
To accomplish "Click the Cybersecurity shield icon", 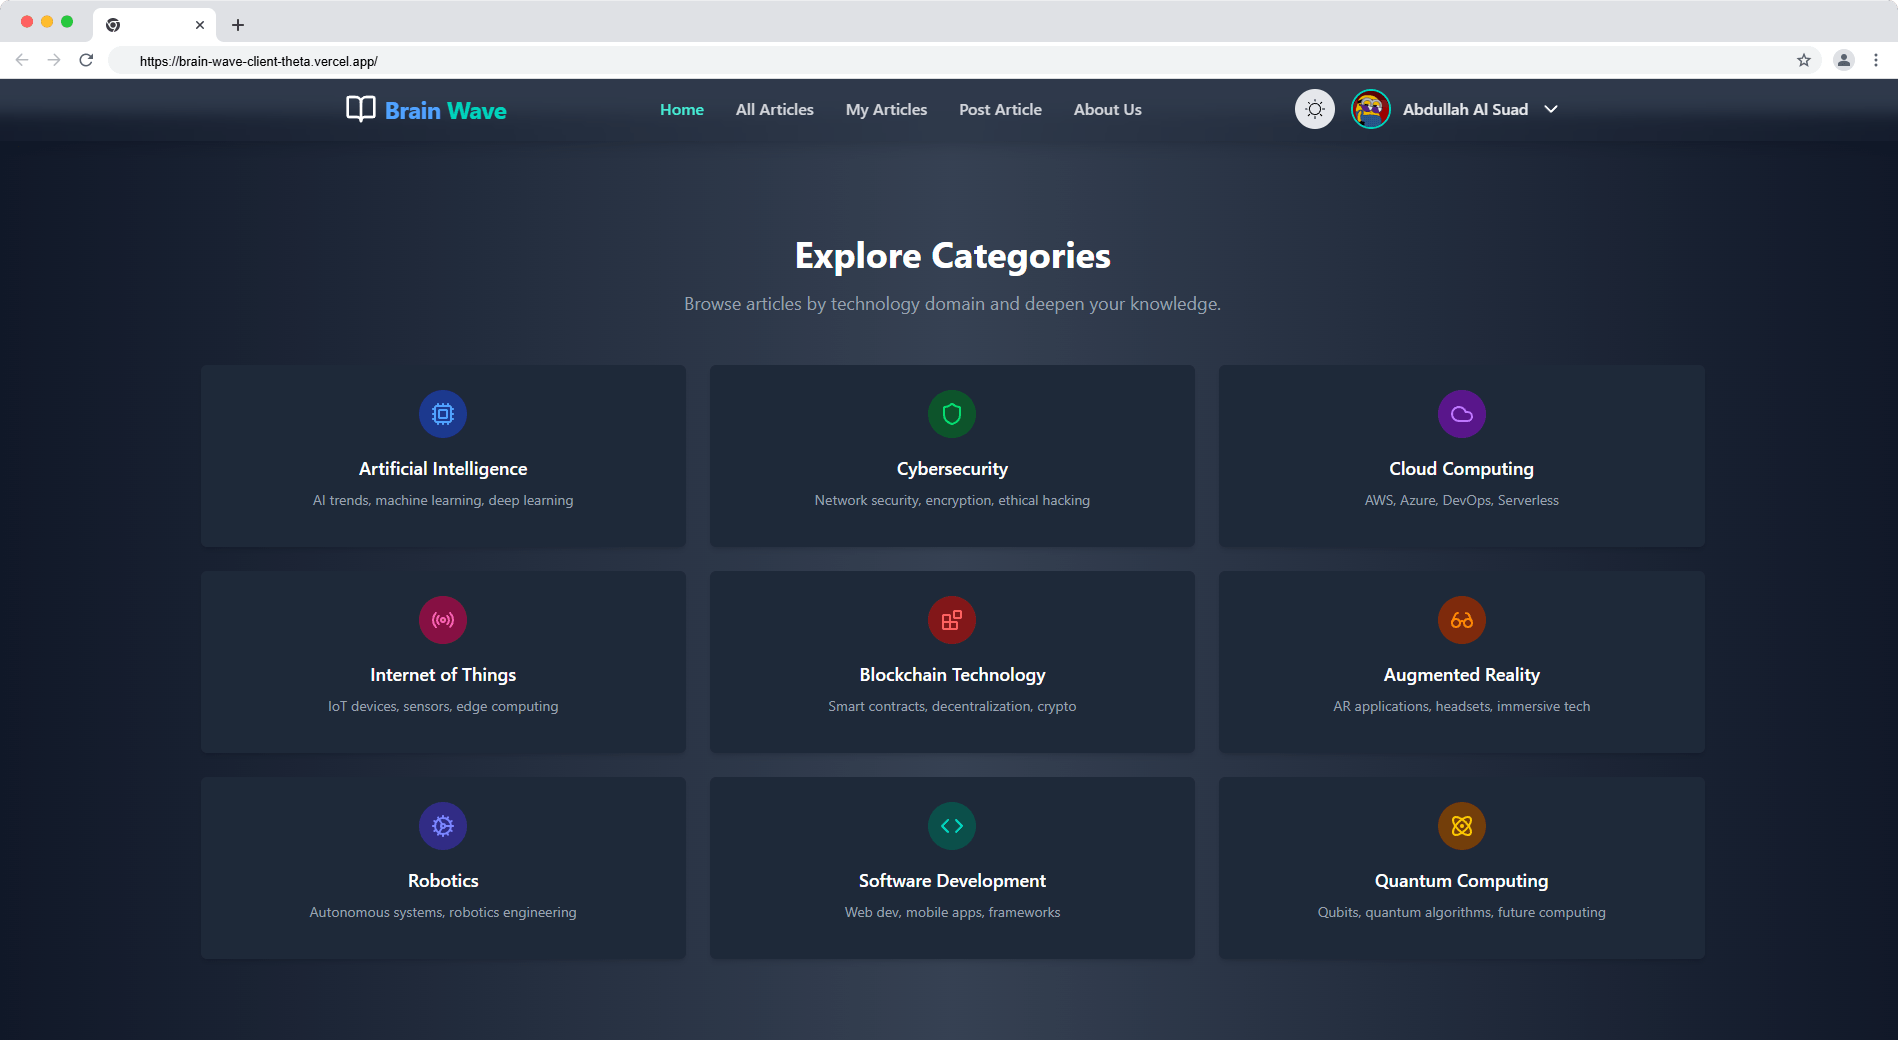I will point(952,414).
